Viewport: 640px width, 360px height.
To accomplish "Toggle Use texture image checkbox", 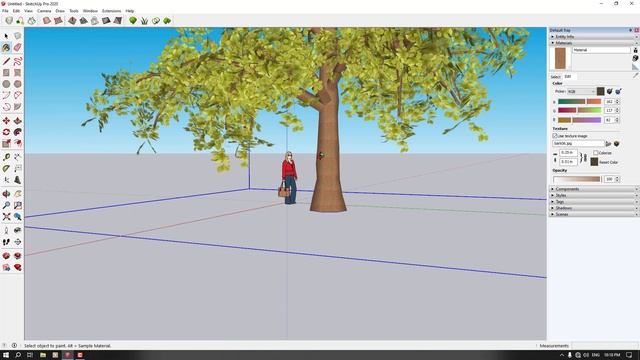I will [x=555, y=136].
